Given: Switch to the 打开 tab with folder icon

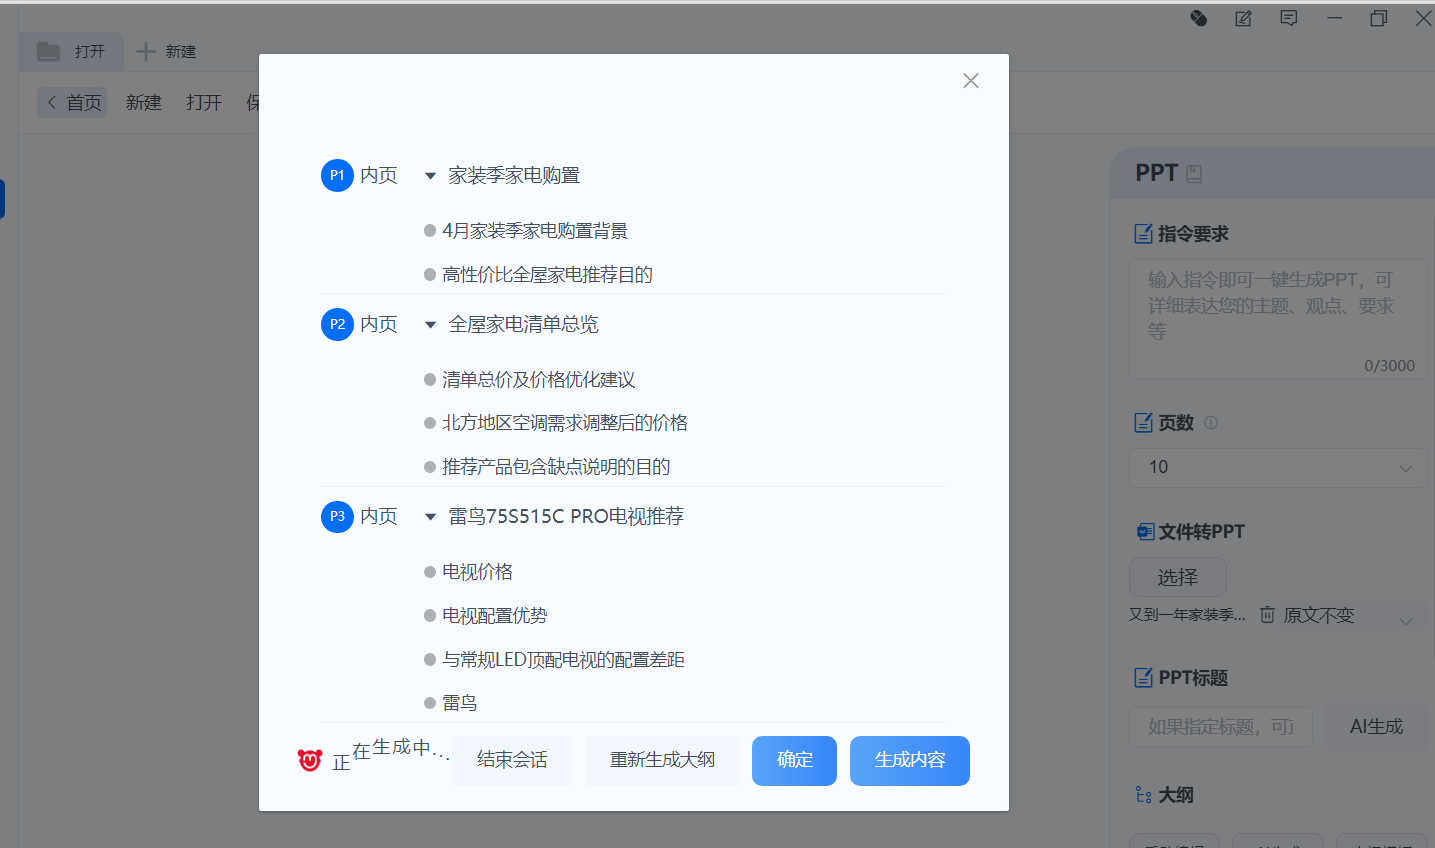Looking at the screenshot, I should 71,51.
